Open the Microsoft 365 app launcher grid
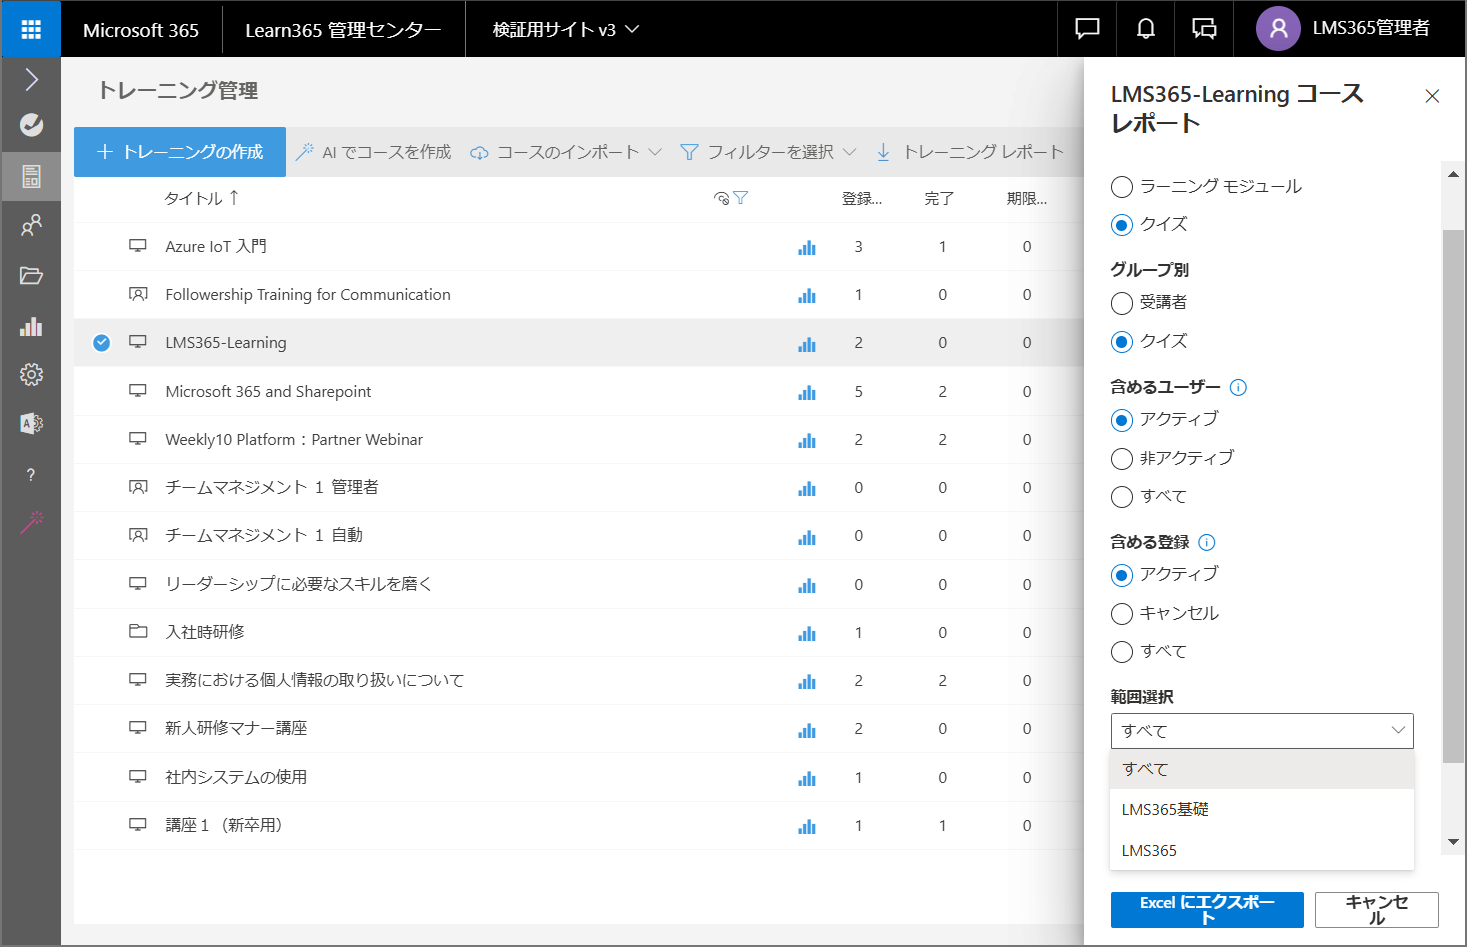This screenshot has width=1467, height=947. pyautogui.click(x=31, y=29)
